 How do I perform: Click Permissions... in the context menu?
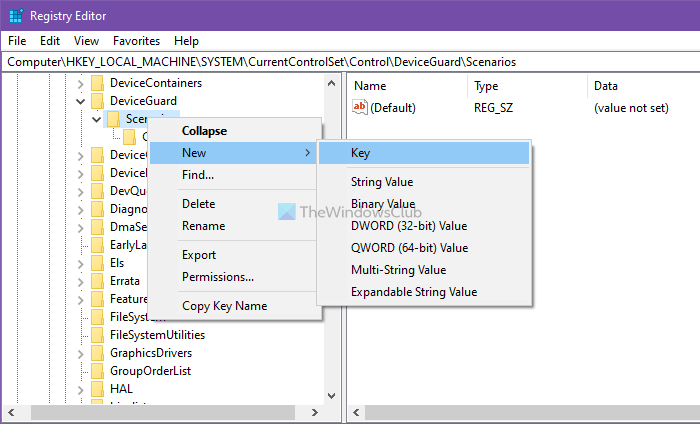pyautogui.click(x=217, y=277)
